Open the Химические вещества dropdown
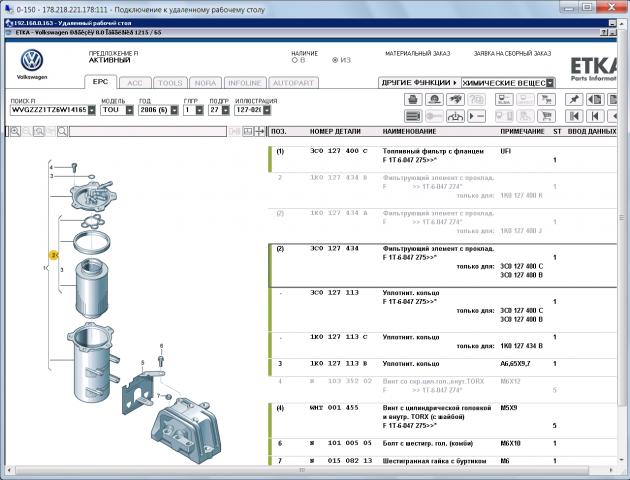 550,83
